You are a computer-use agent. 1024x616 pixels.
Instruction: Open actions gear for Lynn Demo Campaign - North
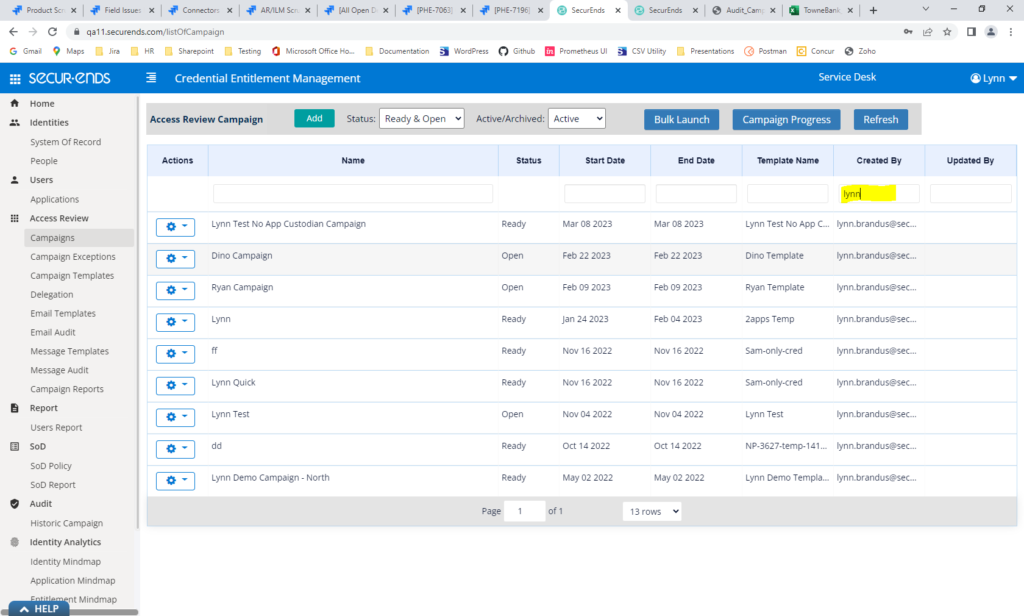point(176,481)
